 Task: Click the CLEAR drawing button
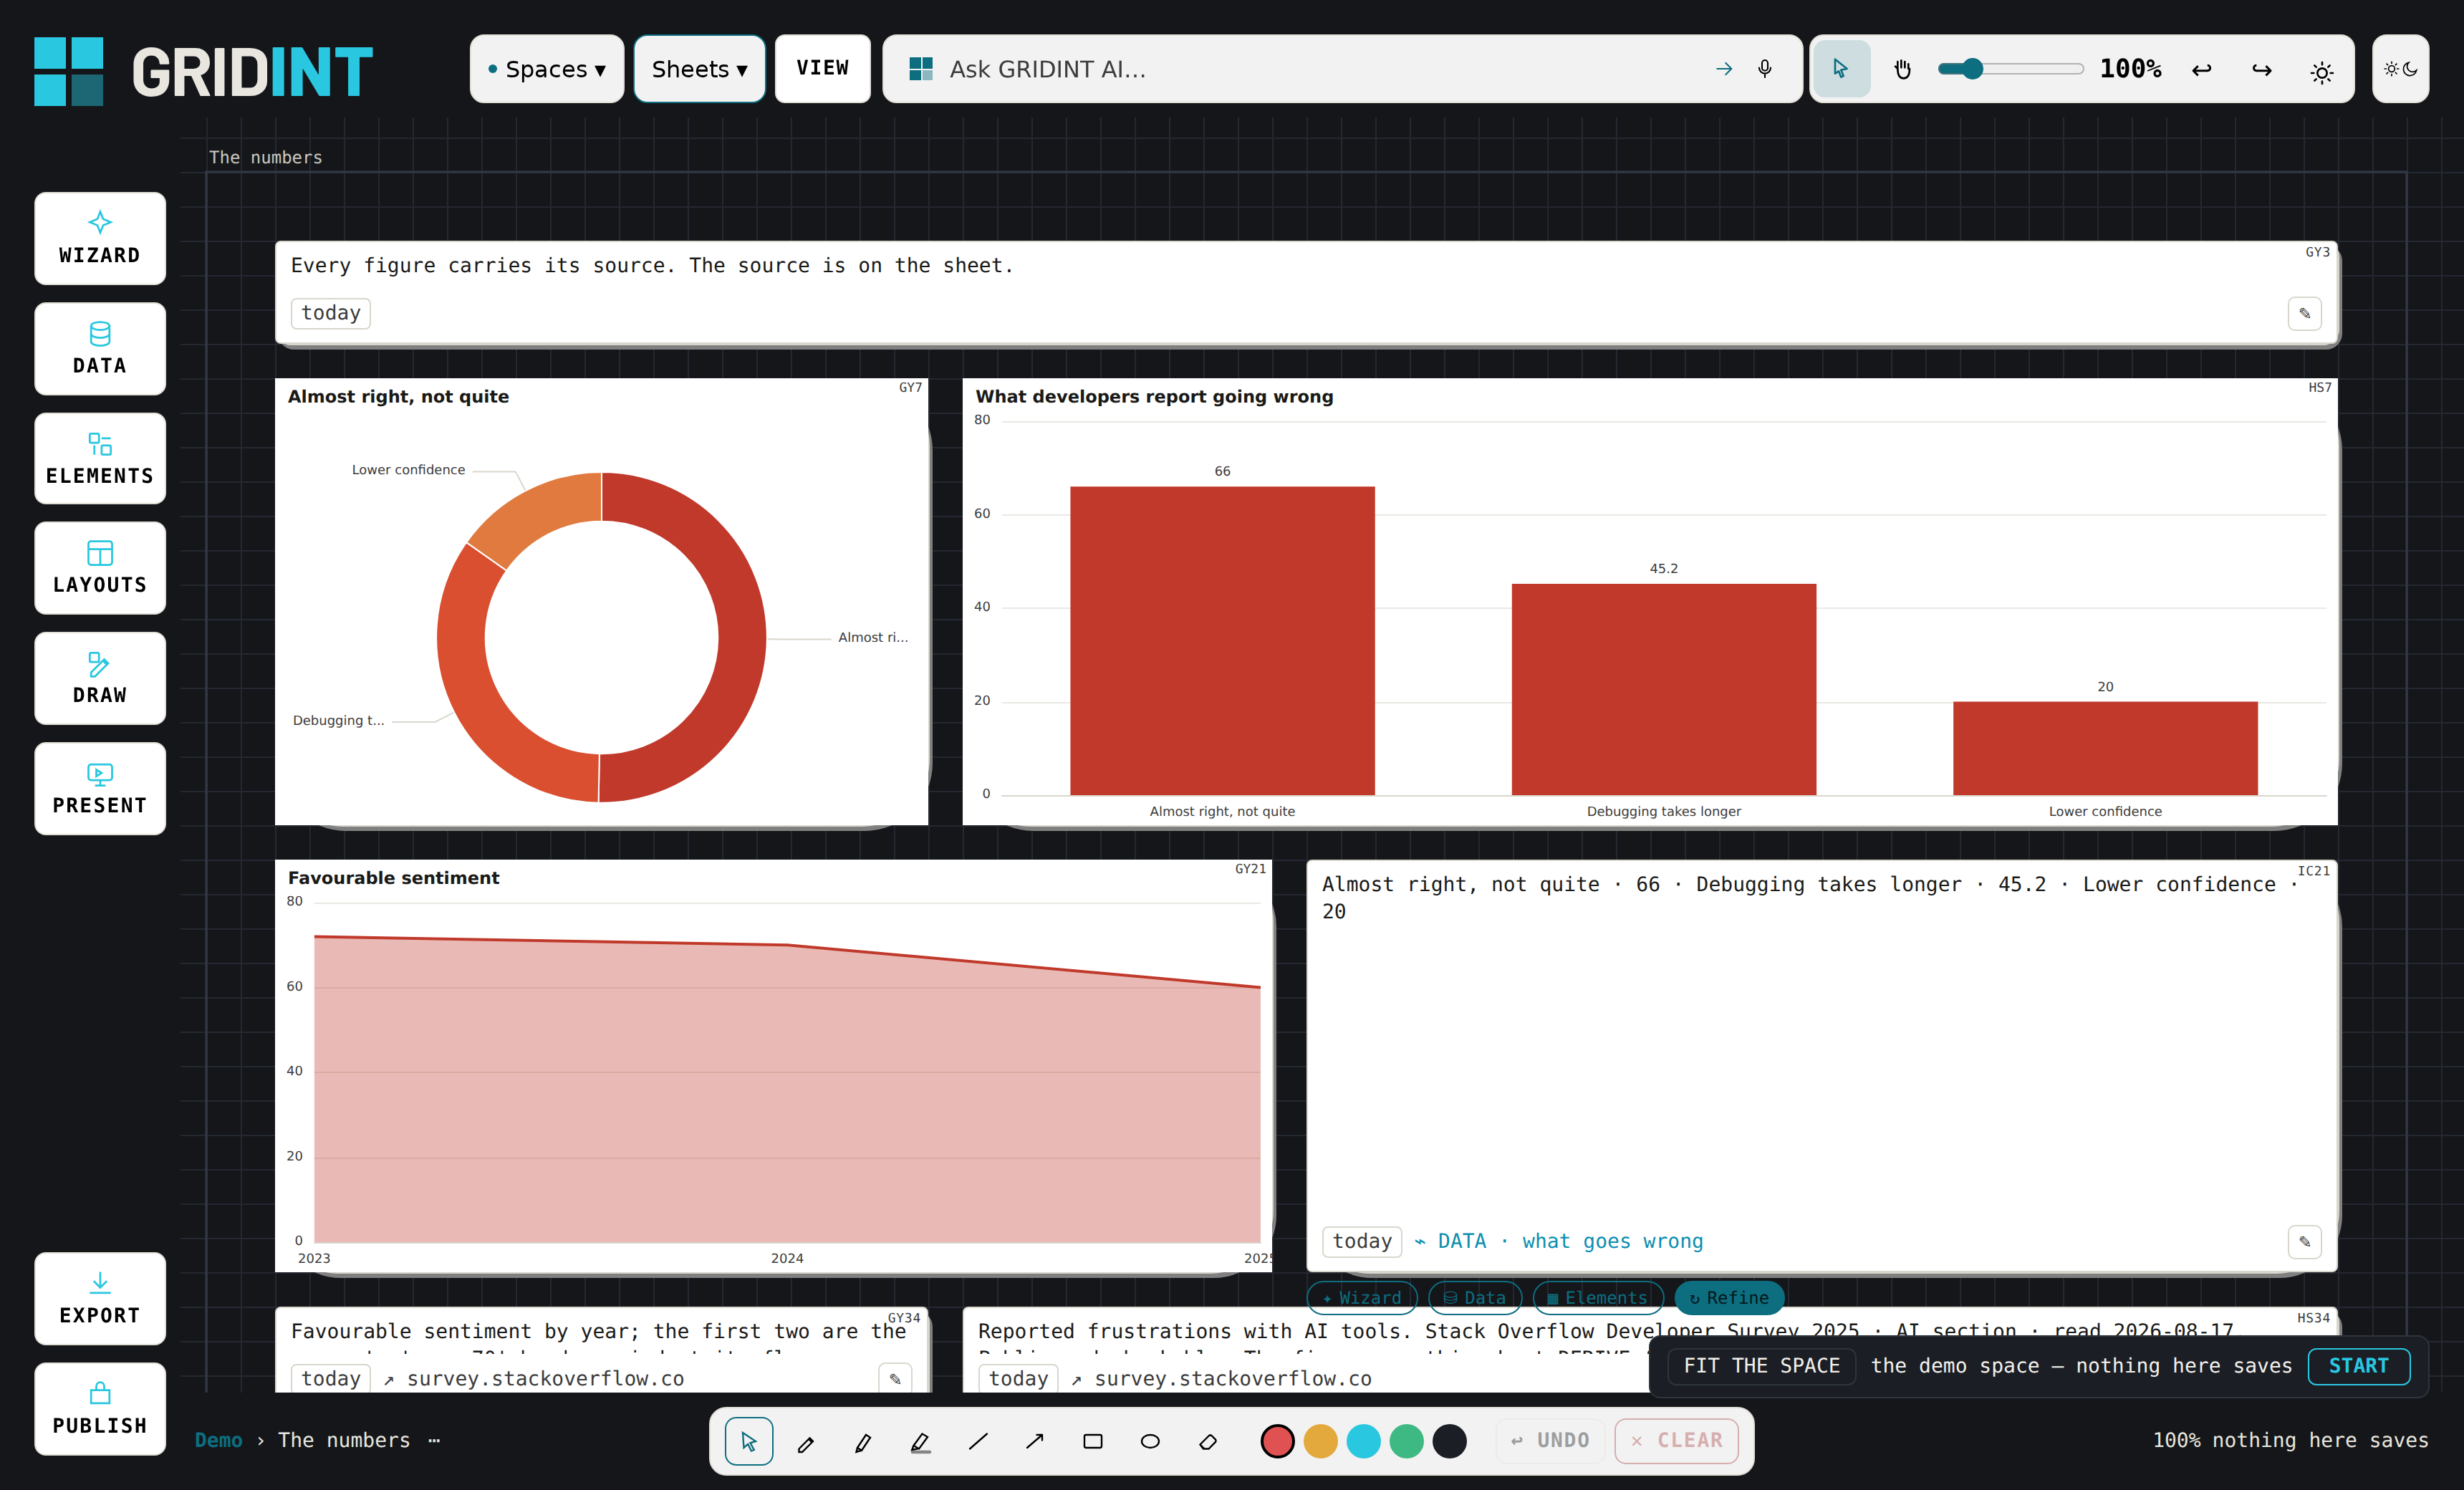[1676, 1441]
